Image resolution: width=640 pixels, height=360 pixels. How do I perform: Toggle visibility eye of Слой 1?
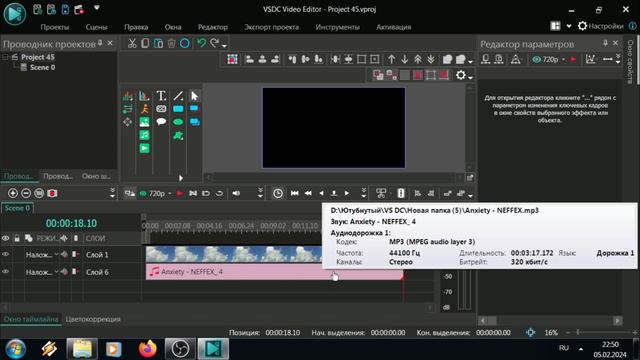pos(6,254)
